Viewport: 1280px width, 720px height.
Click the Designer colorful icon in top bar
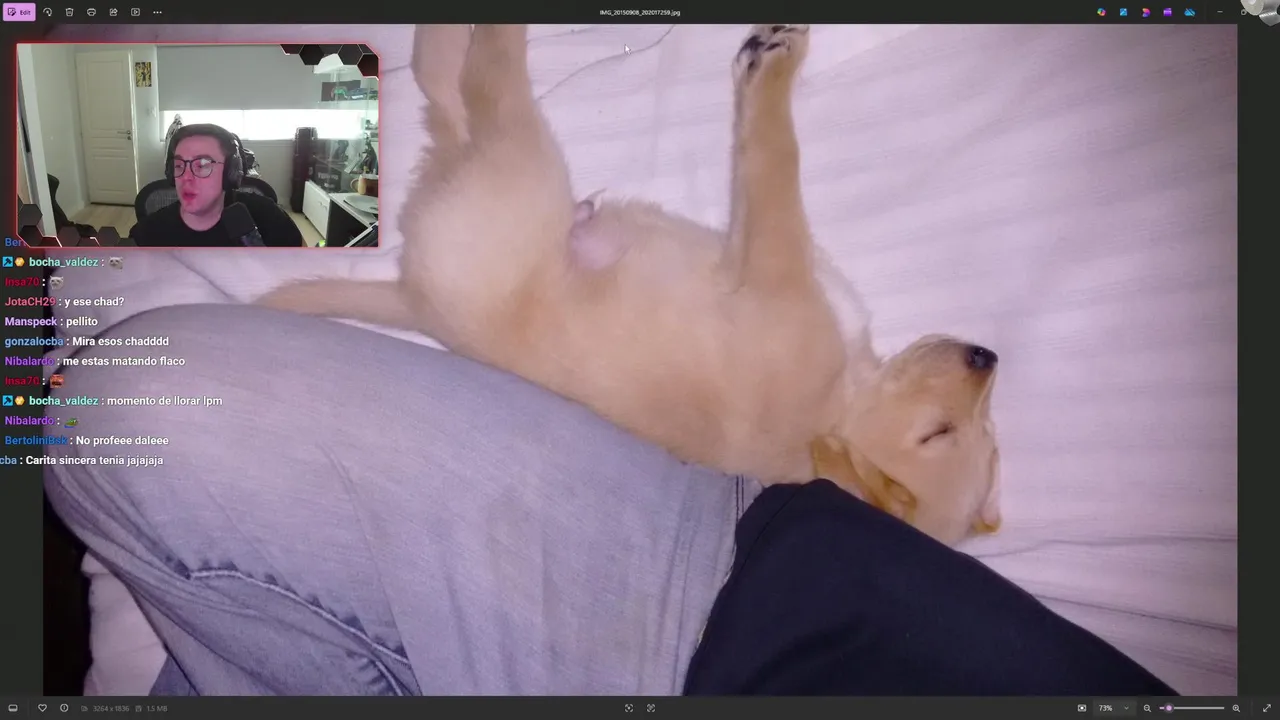1101,12
